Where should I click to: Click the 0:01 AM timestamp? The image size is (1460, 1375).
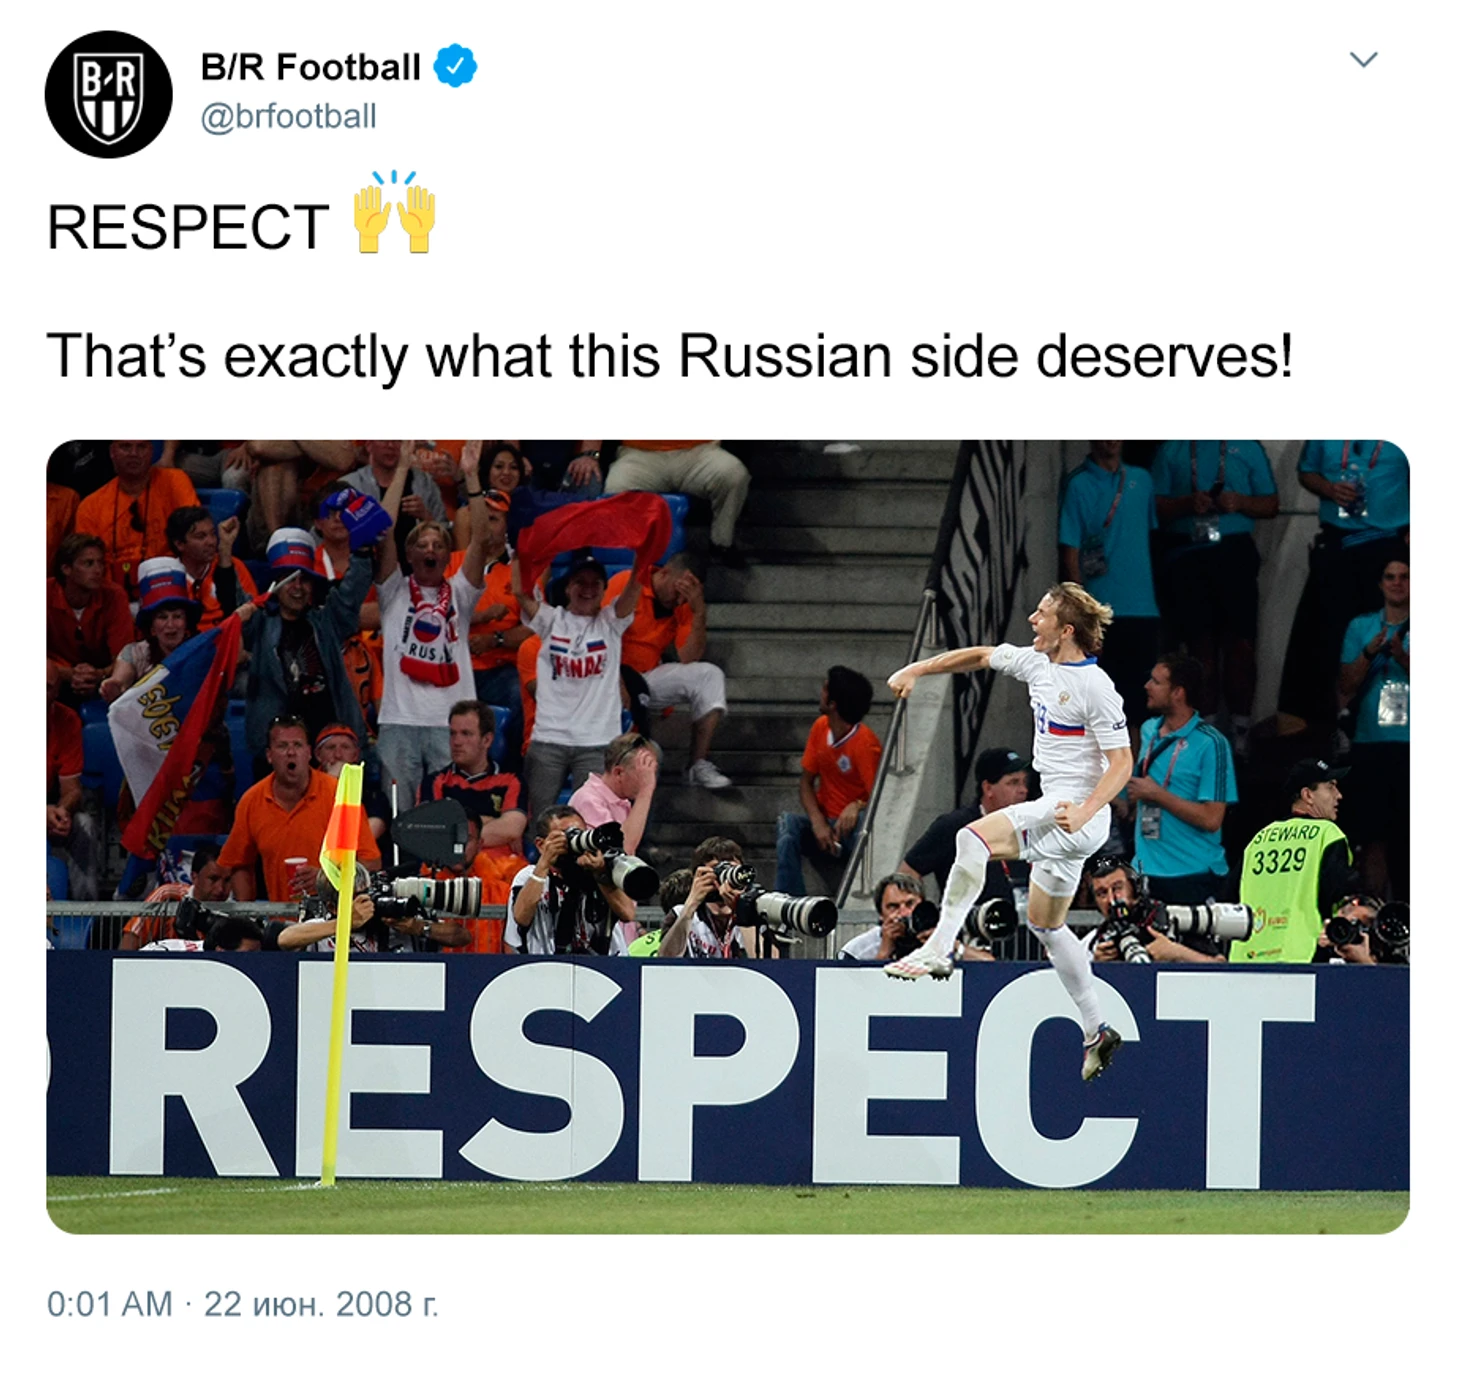pyautogui.click(x=109, y=1304)
